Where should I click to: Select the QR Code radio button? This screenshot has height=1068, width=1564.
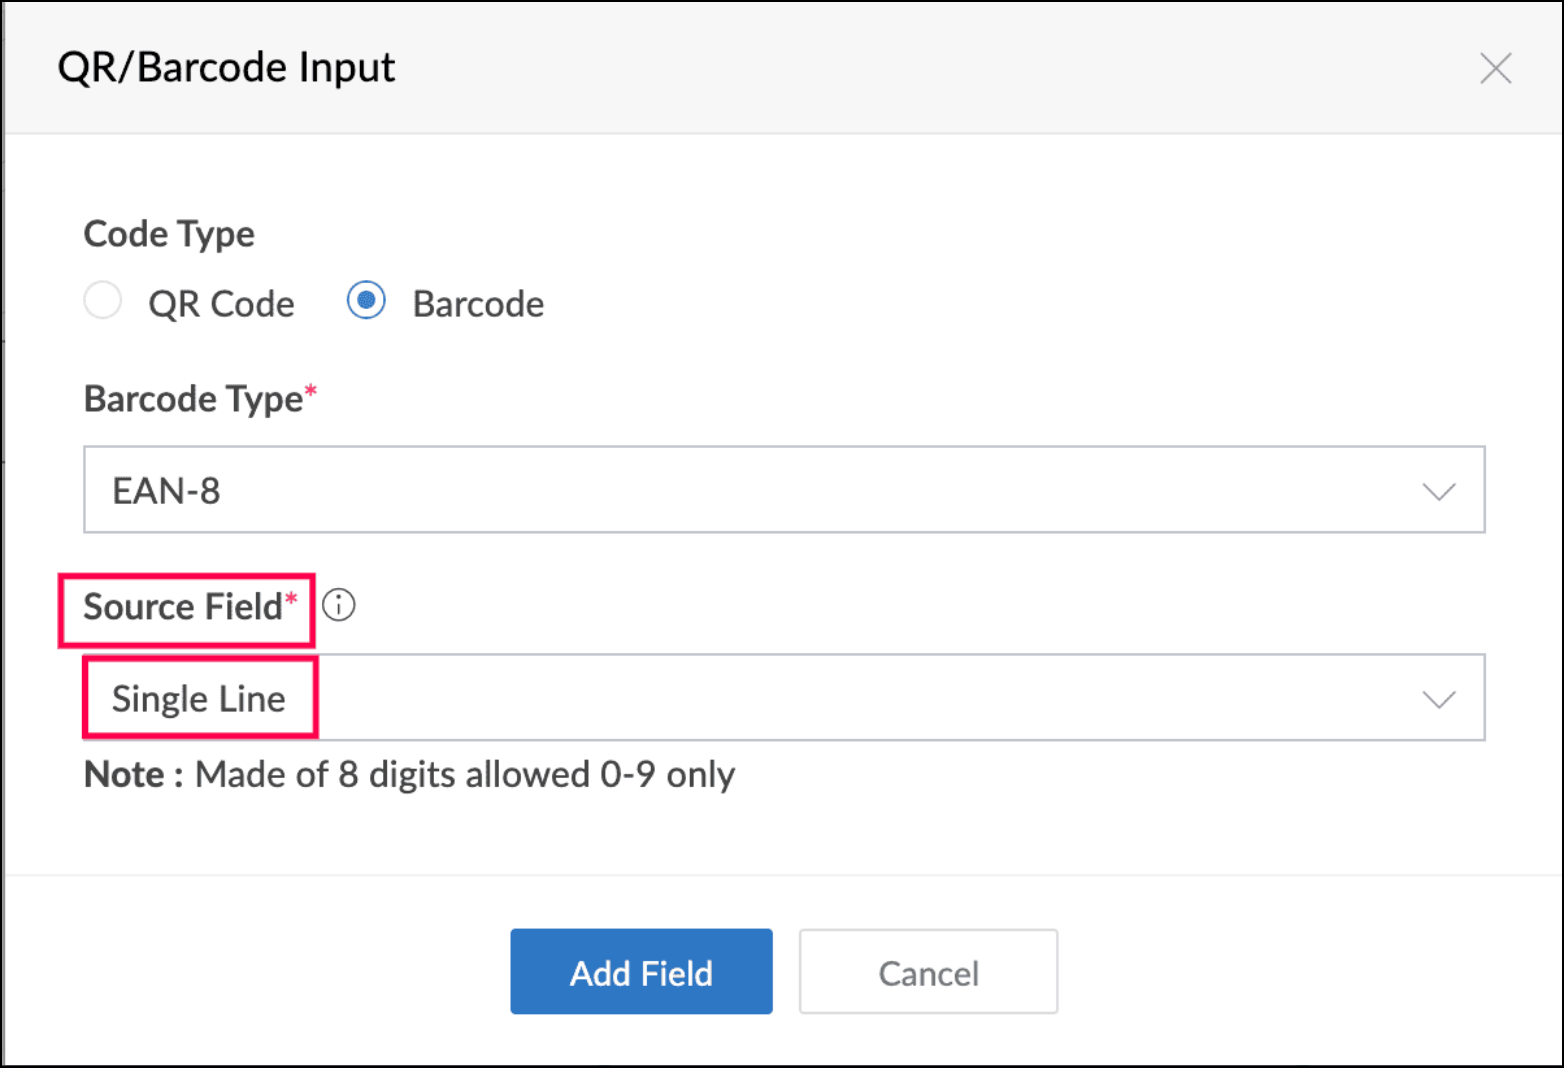[x=103, y=301]
